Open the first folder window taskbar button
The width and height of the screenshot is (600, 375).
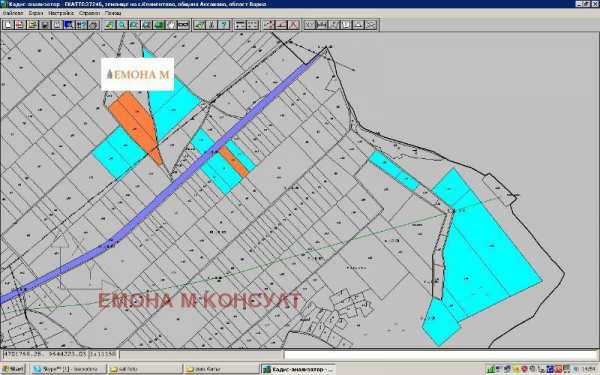tap(145, 369)
